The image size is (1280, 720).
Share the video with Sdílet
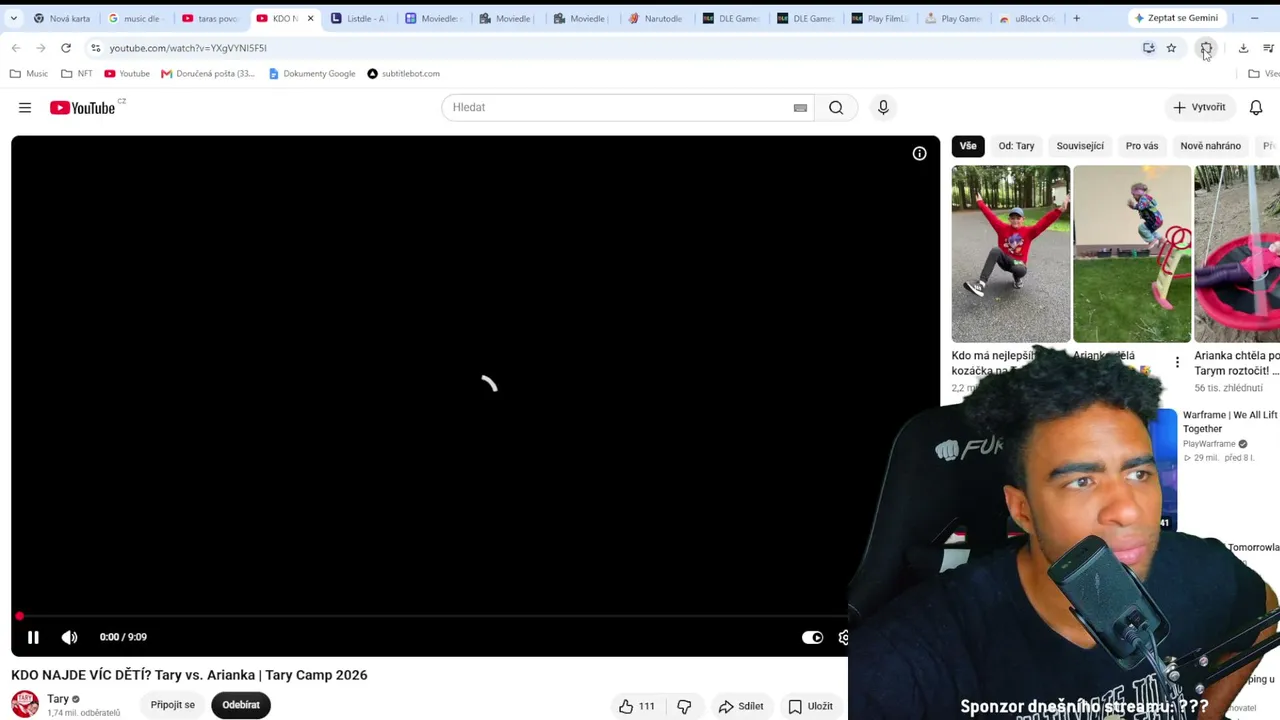pos(741,706)
